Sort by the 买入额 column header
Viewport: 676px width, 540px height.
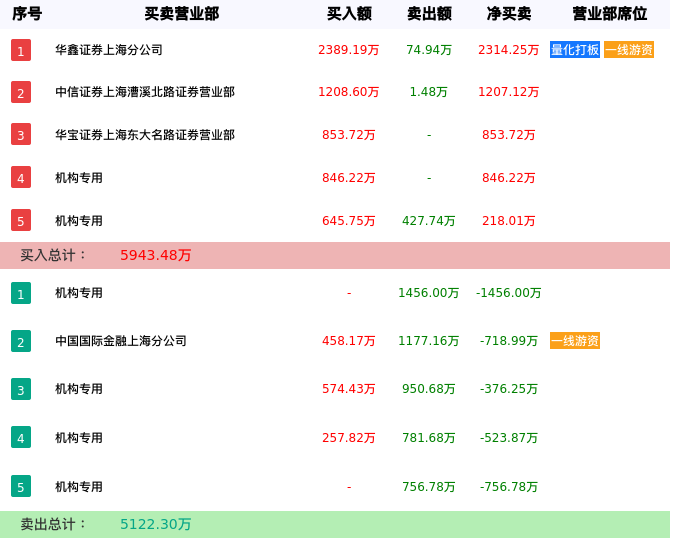click(349, 14)
